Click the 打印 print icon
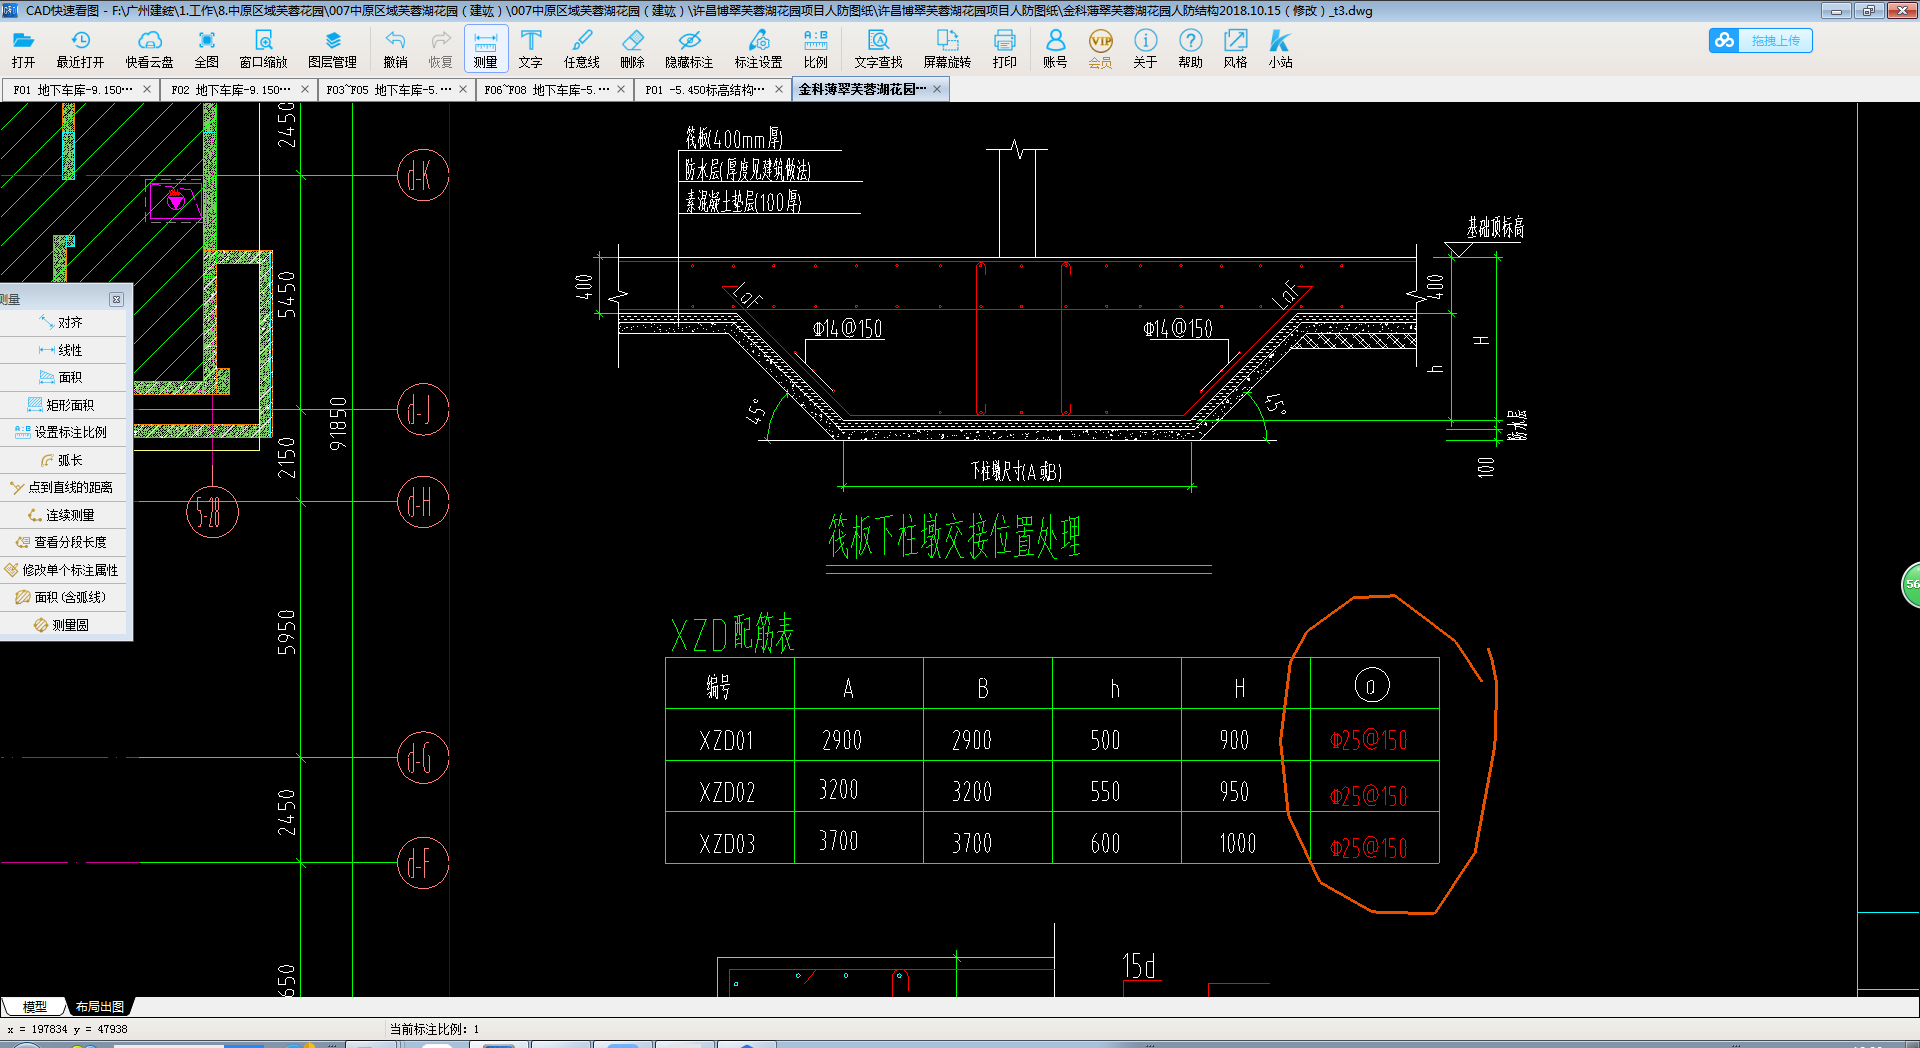 [1005, 49]
